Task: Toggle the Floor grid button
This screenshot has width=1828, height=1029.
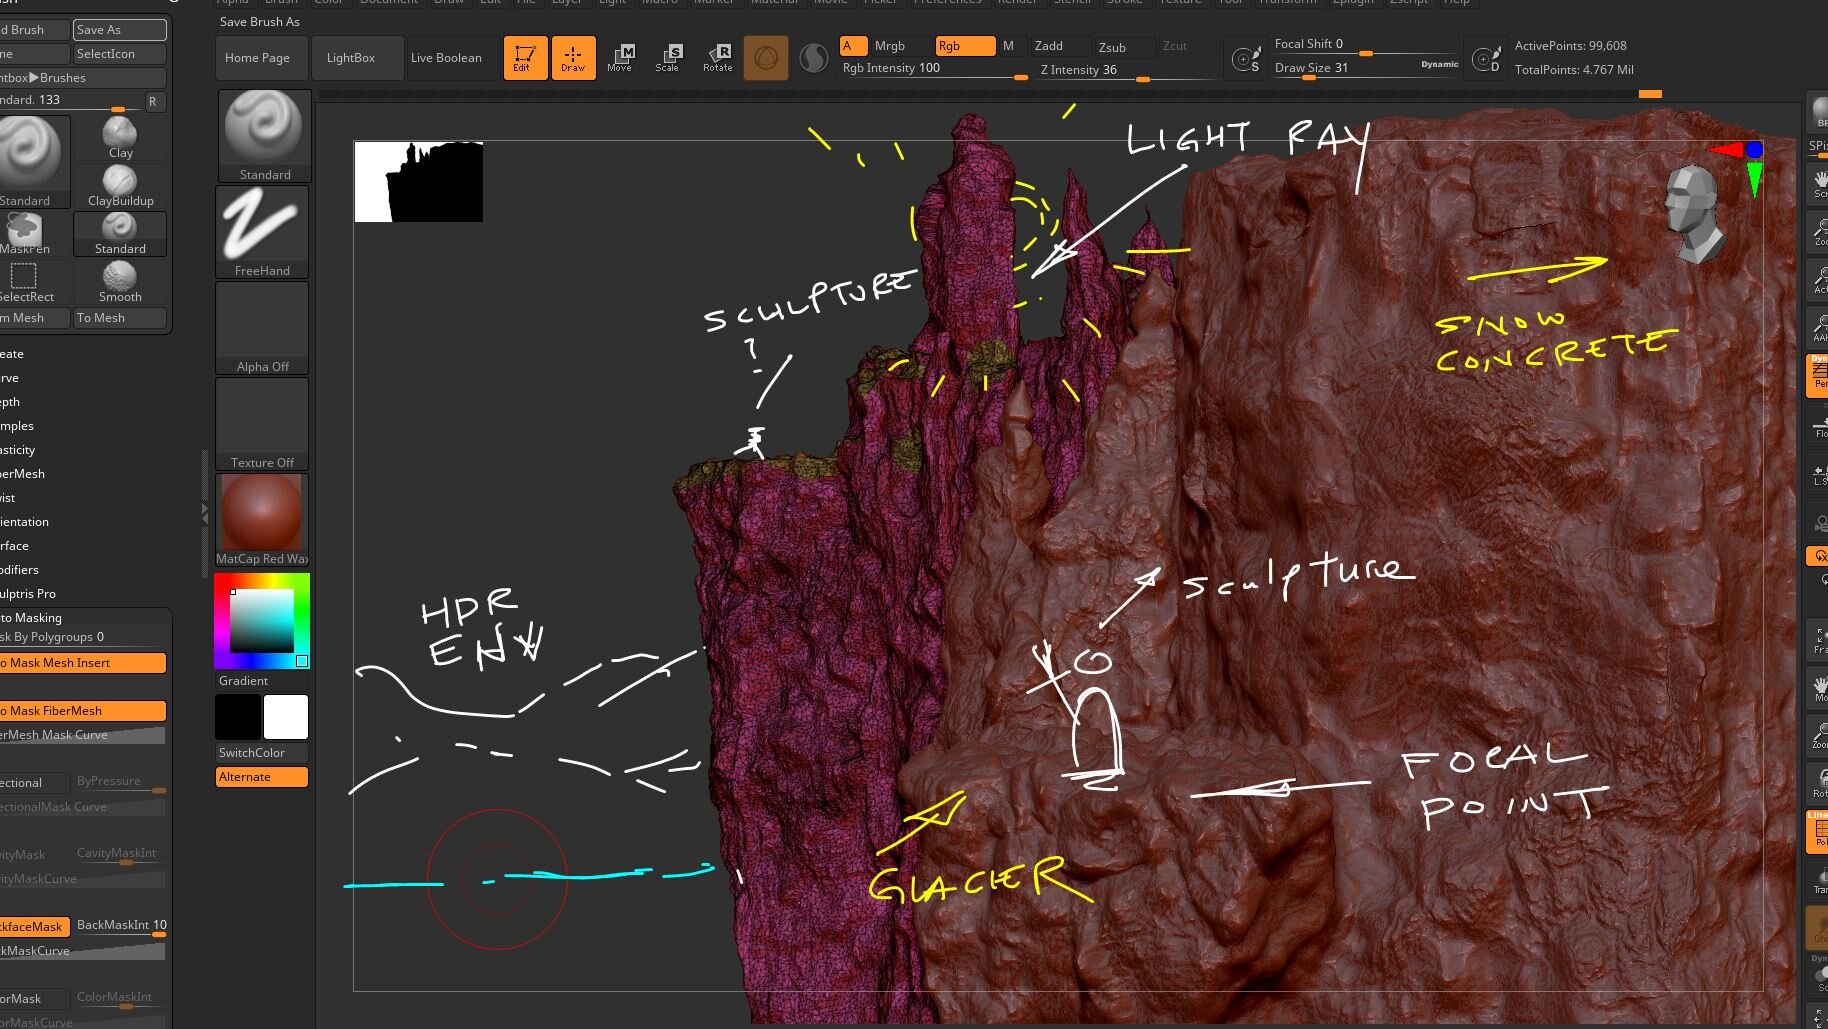Action: click(x=1819, y=423)
